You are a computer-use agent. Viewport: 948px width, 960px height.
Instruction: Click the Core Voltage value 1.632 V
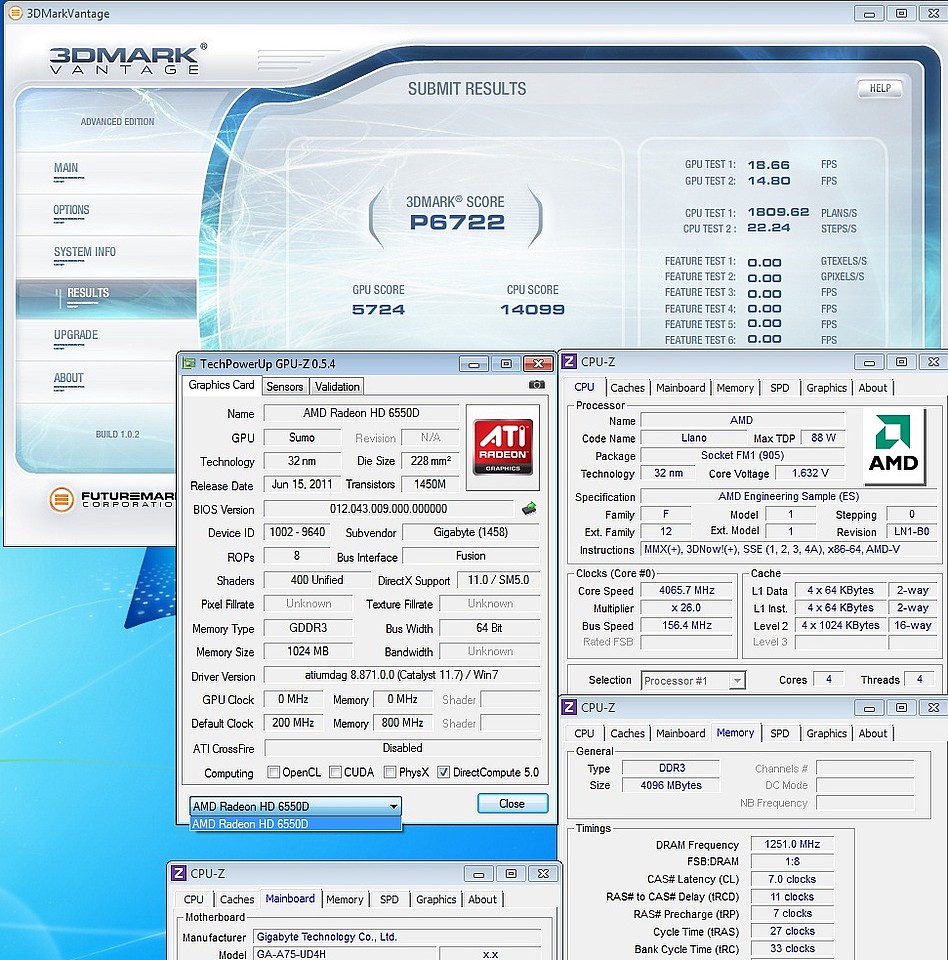pyautogui.click(x=810, y=473)
